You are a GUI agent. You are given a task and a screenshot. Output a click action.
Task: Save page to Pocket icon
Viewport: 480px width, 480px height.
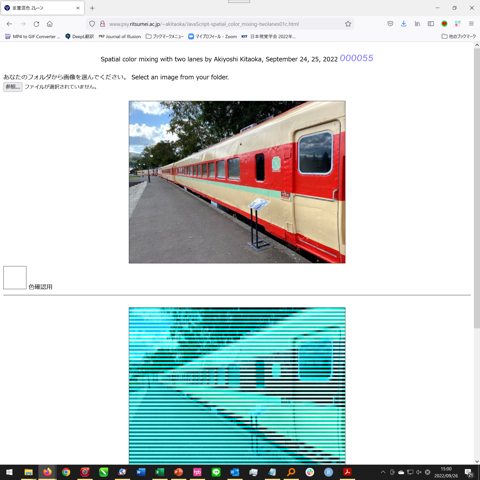(390, 24)
